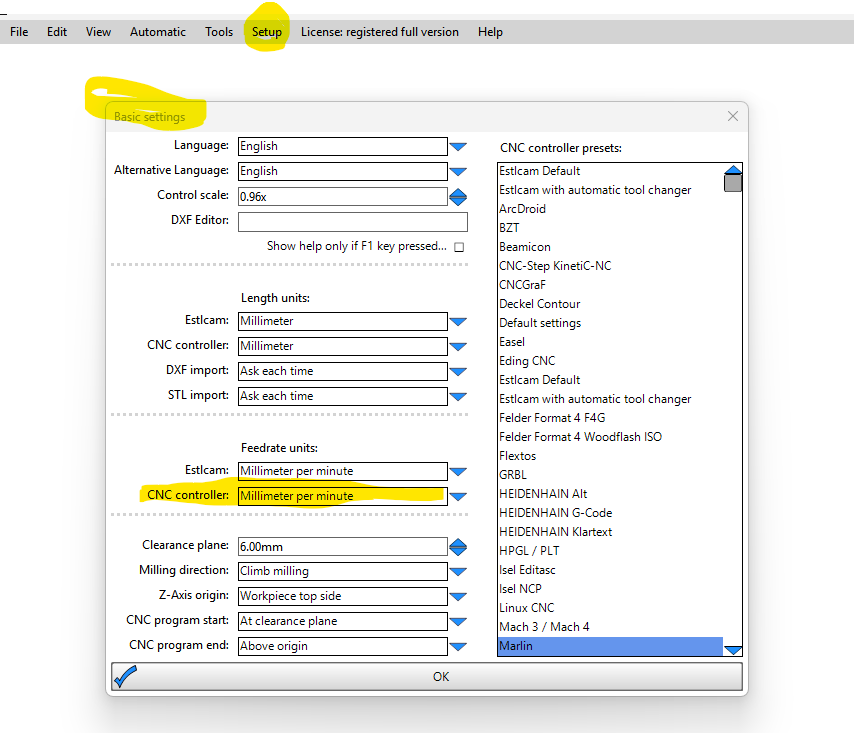Expand the Language dropdown arrow

pyautogui.click(x=458, y=147)
